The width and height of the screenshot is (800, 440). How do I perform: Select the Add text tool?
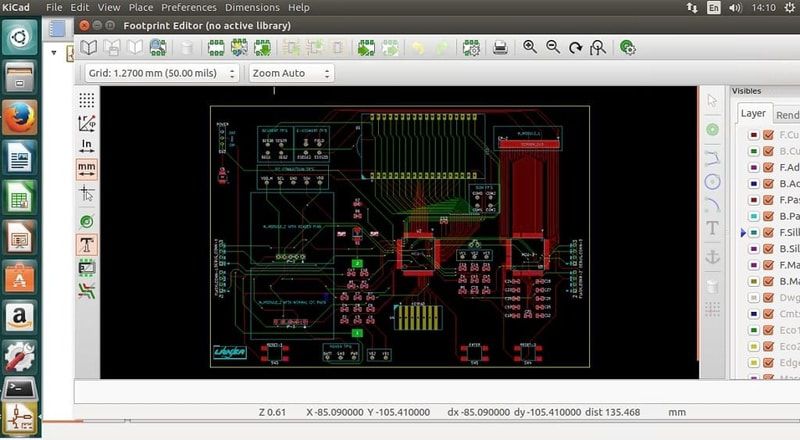(x=712, y=228)
